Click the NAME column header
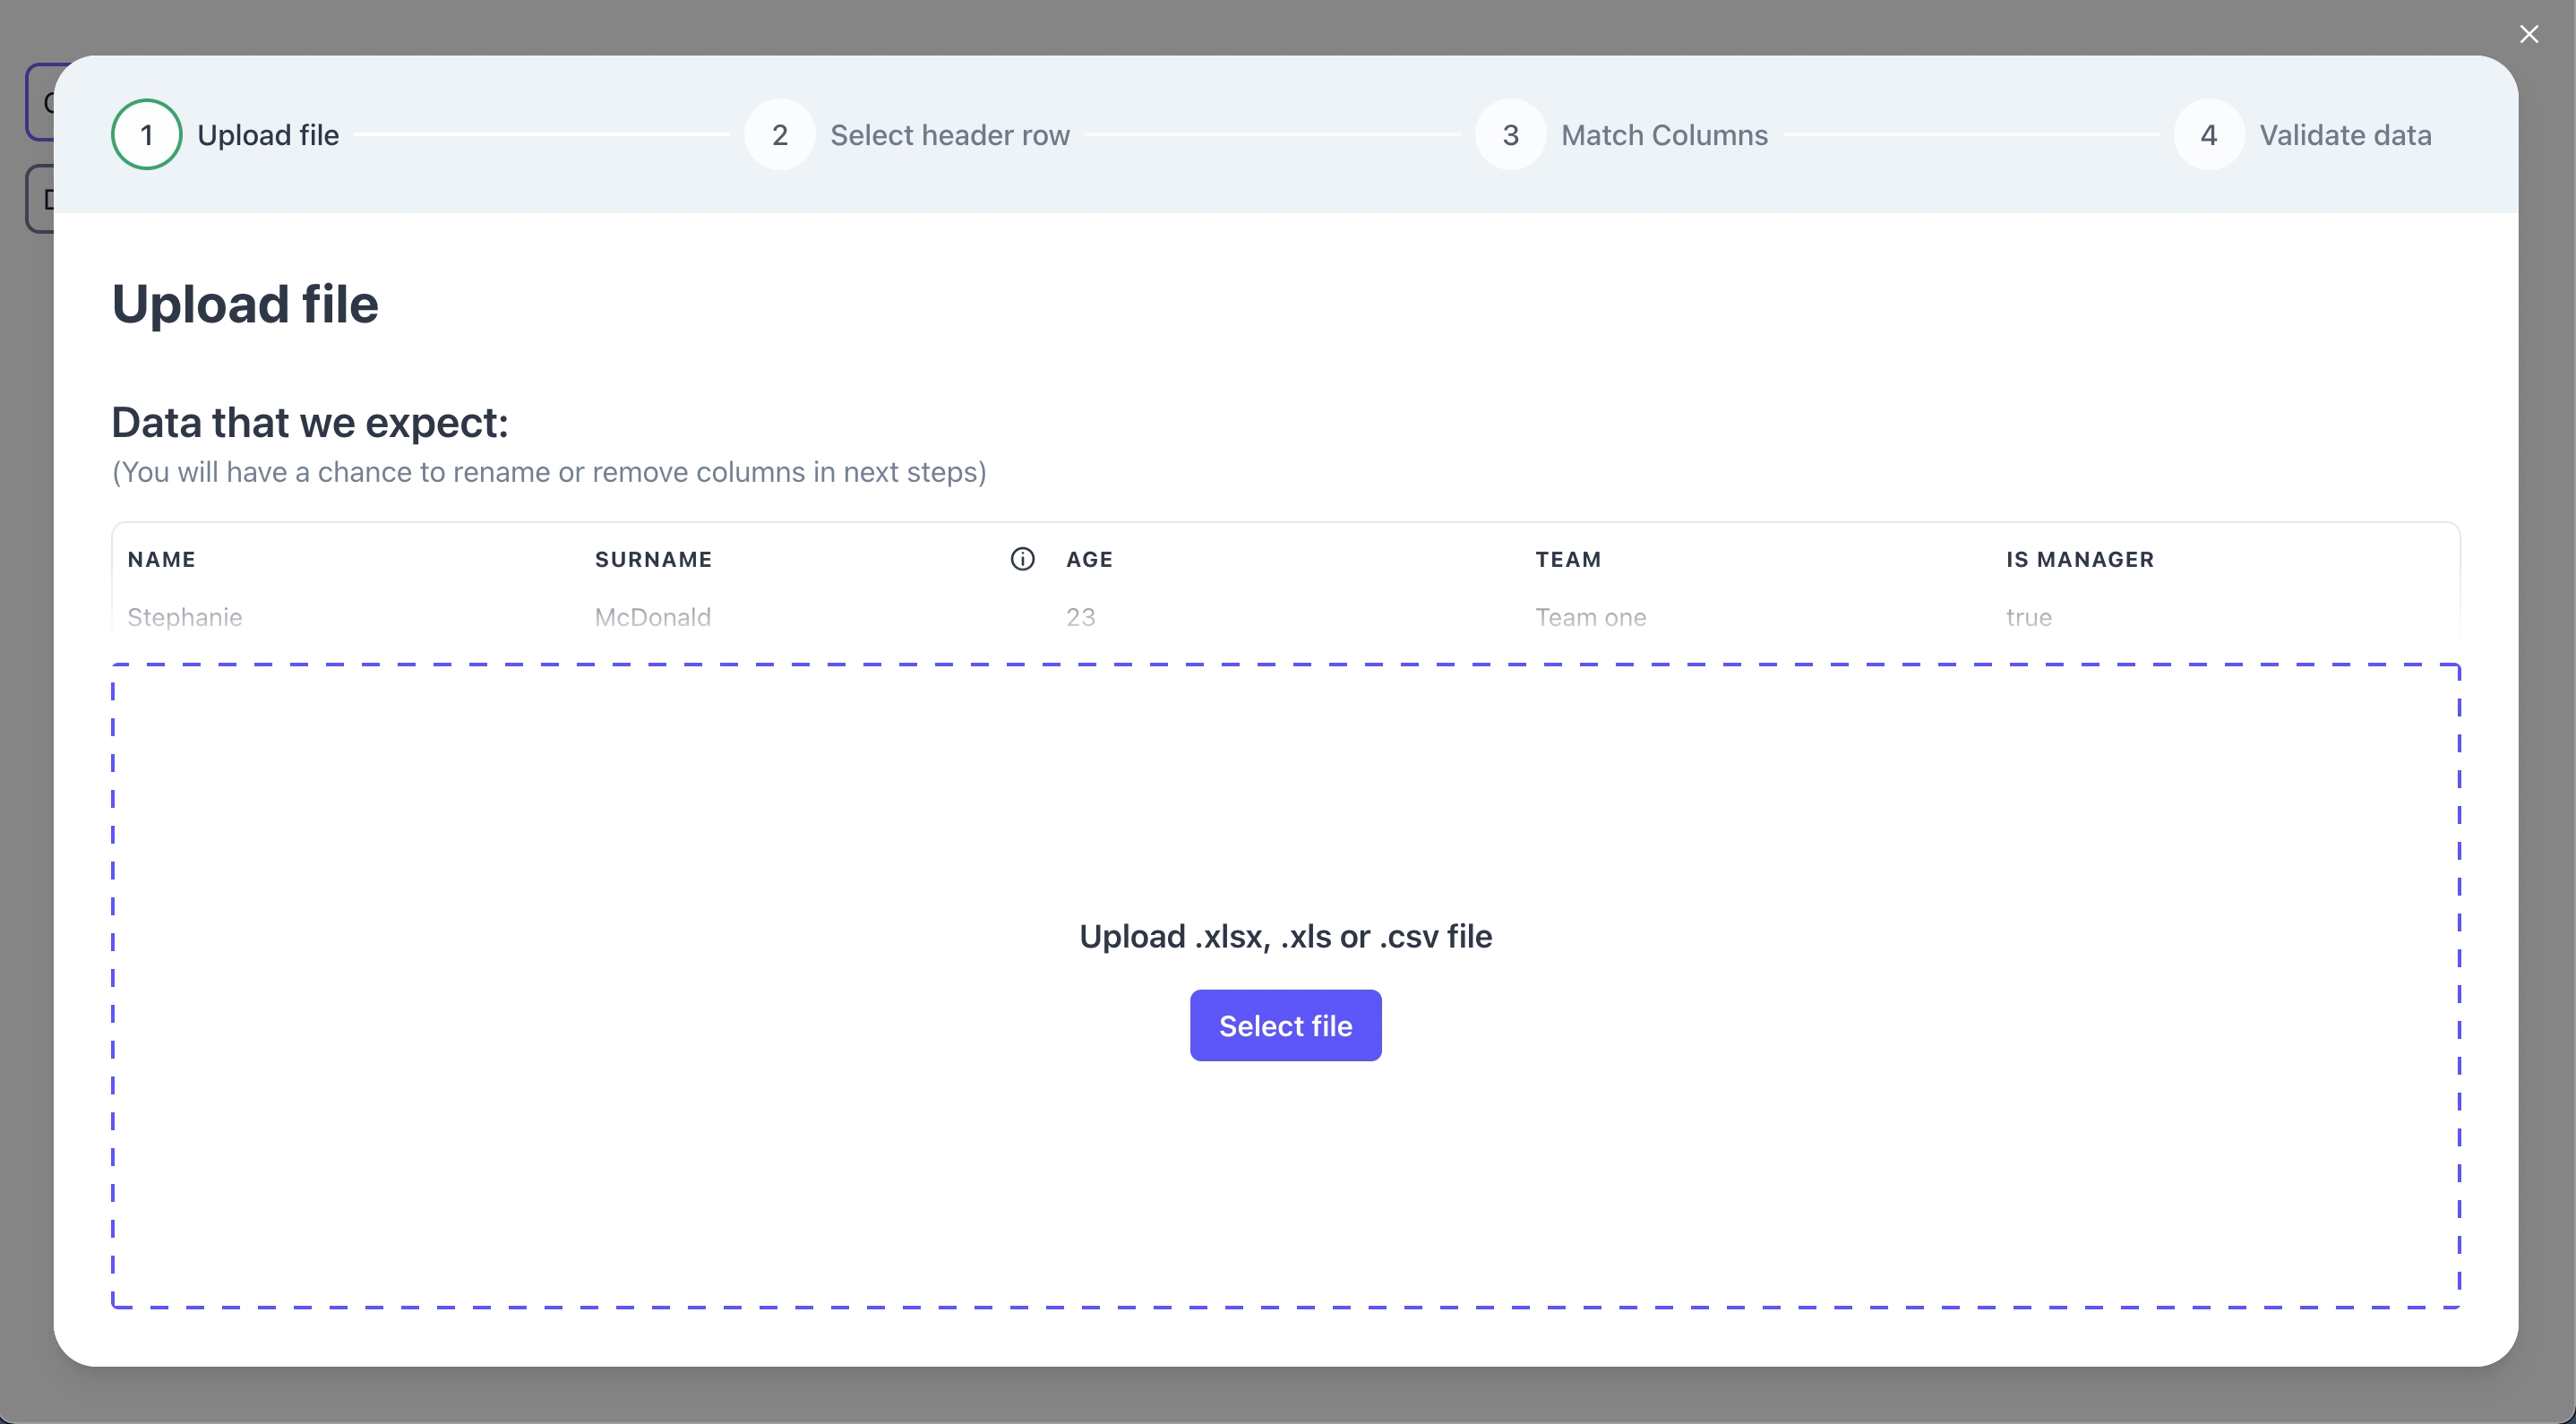2576x1424 pixels. 162,560
